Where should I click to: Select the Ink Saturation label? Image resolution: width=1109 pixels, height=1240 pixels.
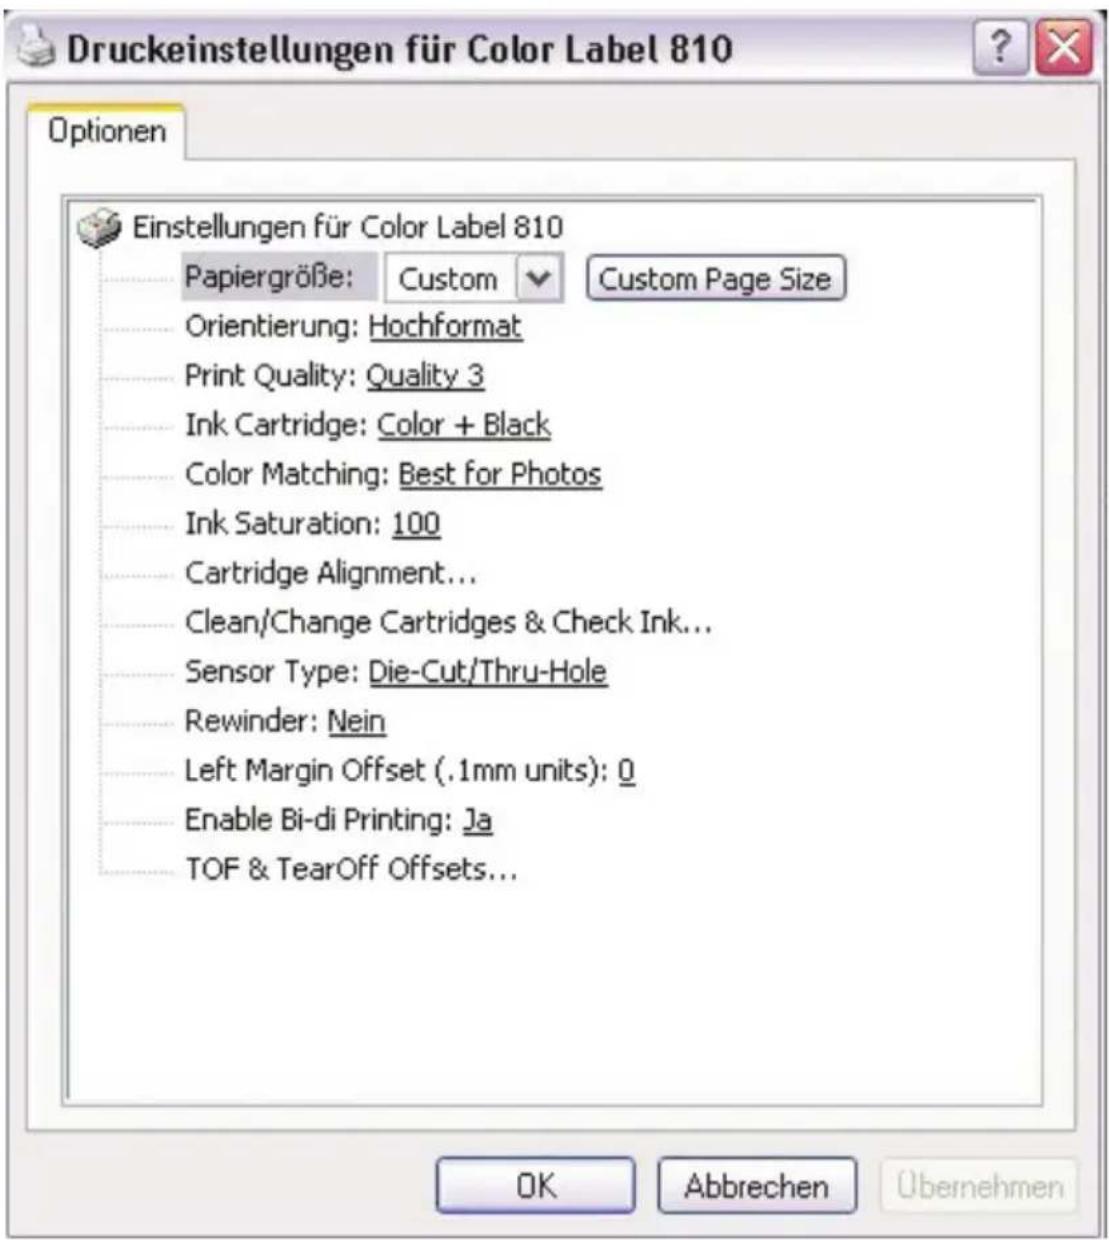(x=284, y=523)
